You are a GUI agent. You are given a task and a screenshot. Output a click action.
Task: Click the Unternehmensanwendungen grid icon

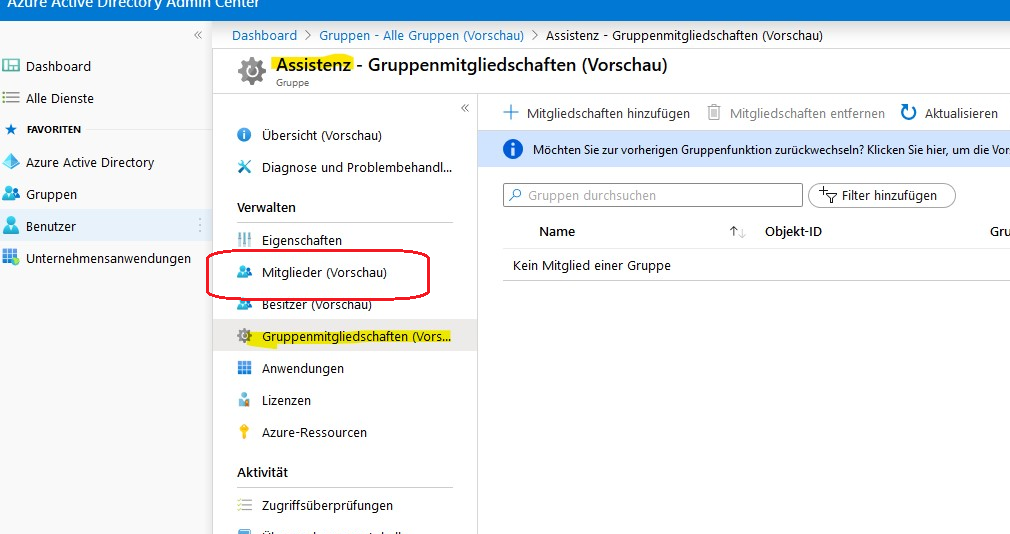[x=11, y=258]
